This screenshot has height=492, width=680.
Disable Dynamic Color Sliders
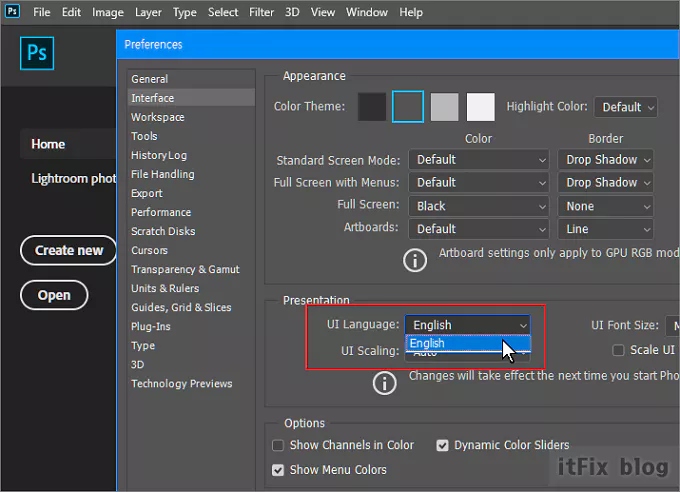point(442,445)
